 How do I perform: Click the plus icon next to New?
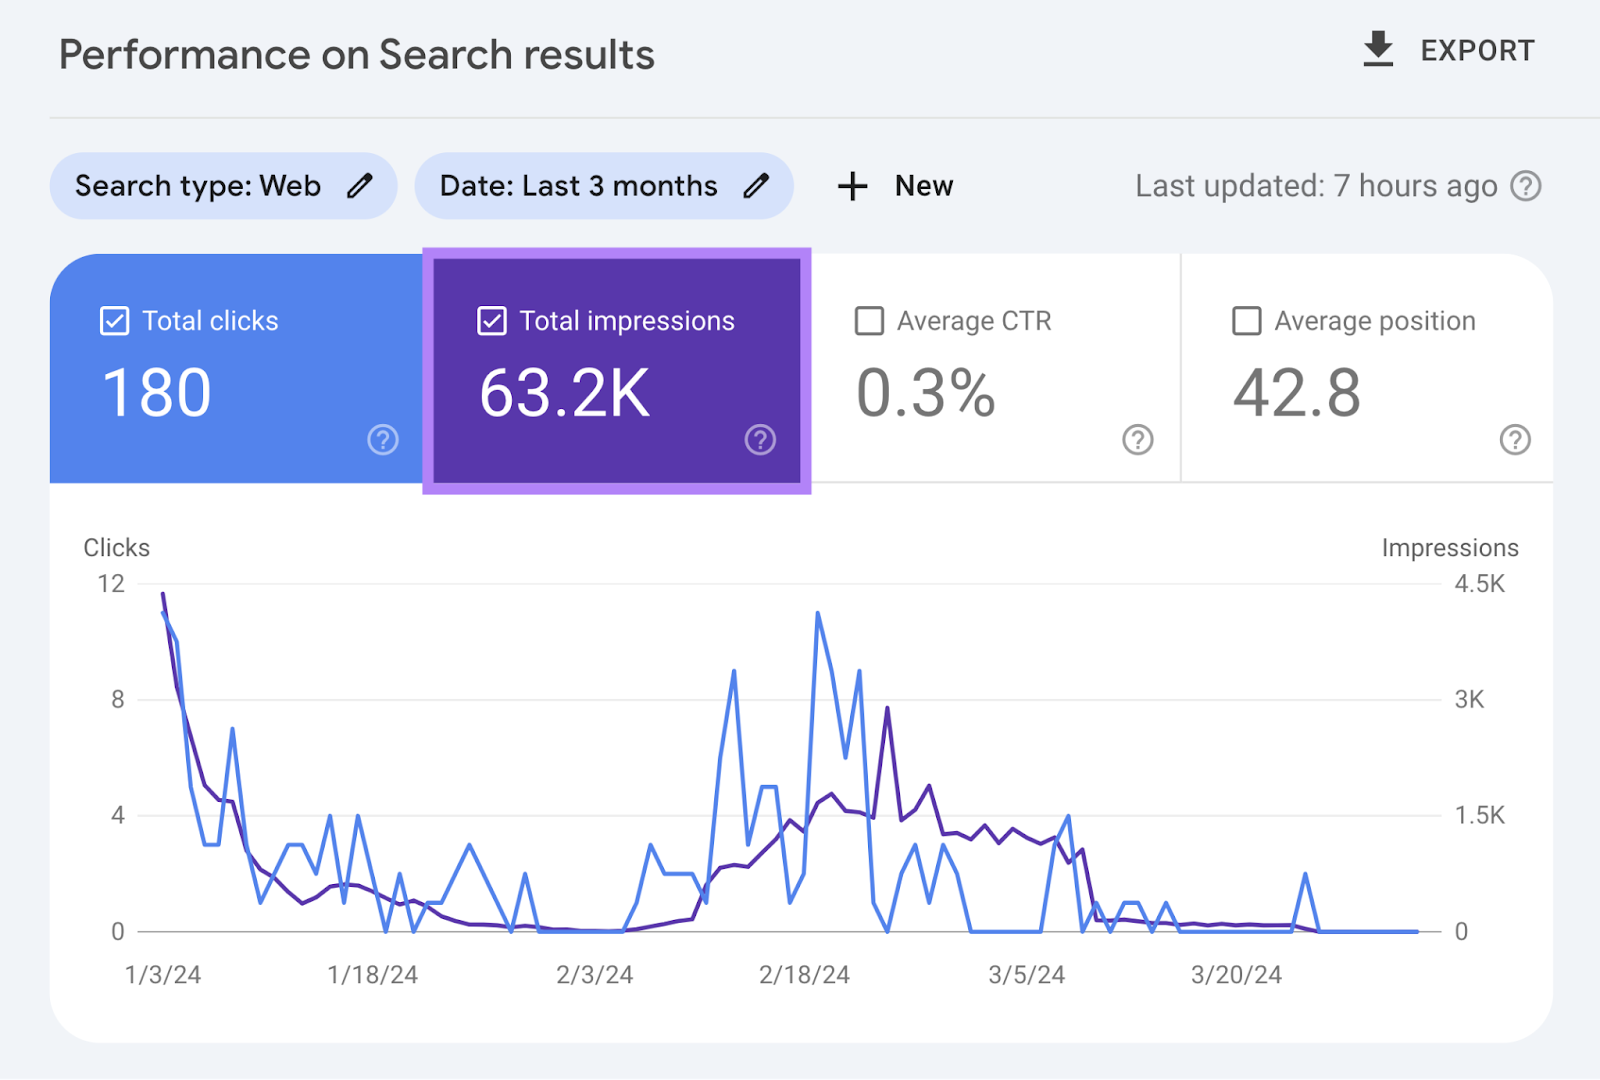pos(852,186)
